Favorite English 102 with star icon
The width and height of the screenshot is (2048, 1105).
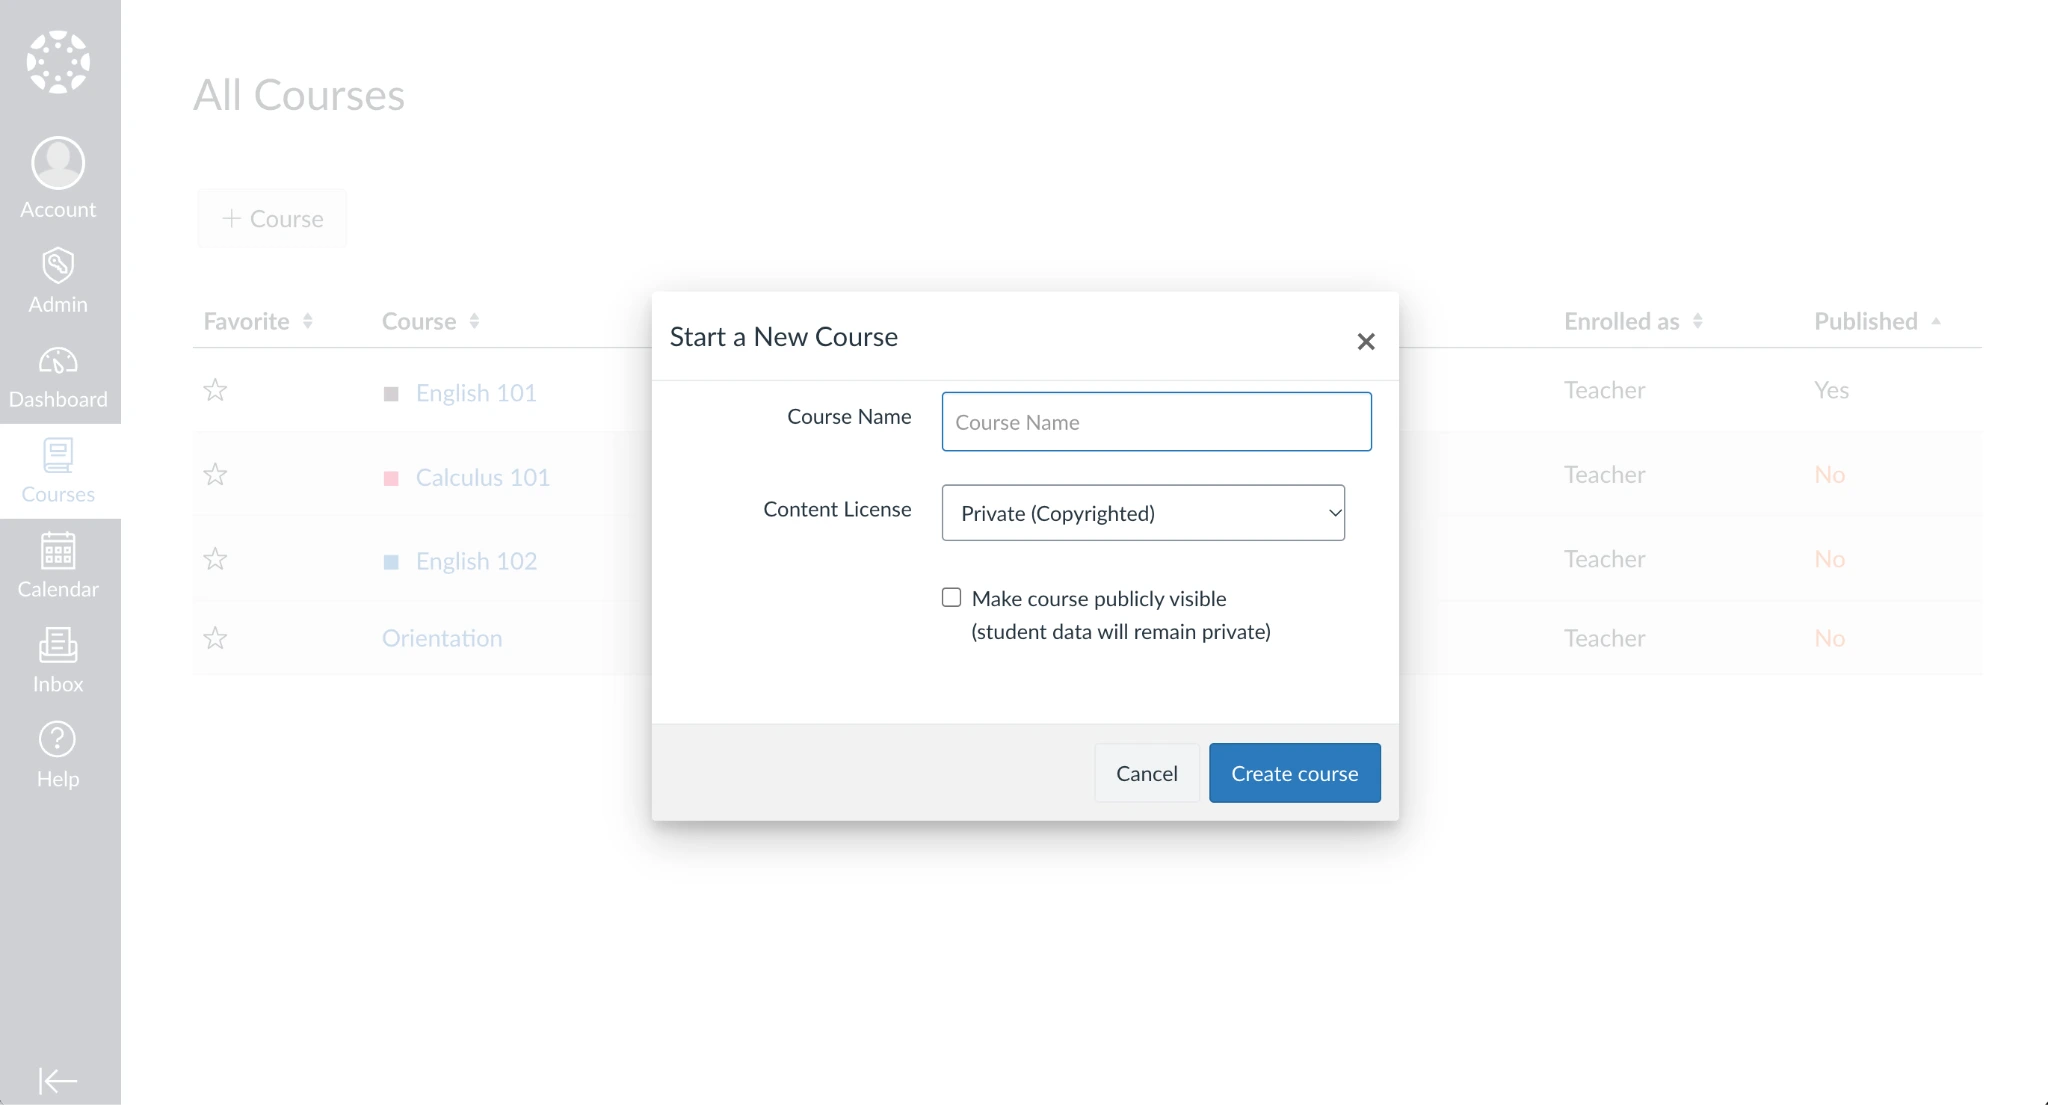point(215,558)
